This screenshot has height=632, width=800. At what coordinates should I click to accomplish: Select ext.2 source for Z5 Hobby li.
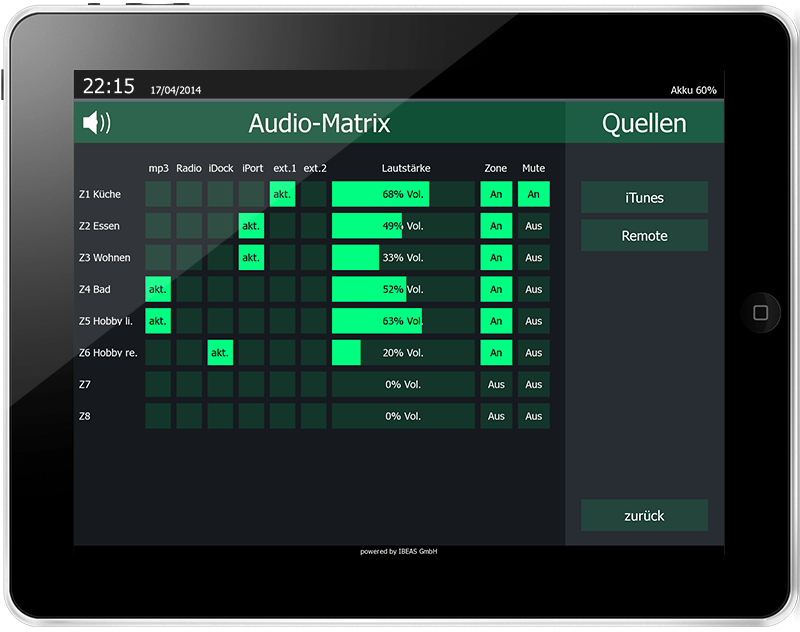coord(314,321)
